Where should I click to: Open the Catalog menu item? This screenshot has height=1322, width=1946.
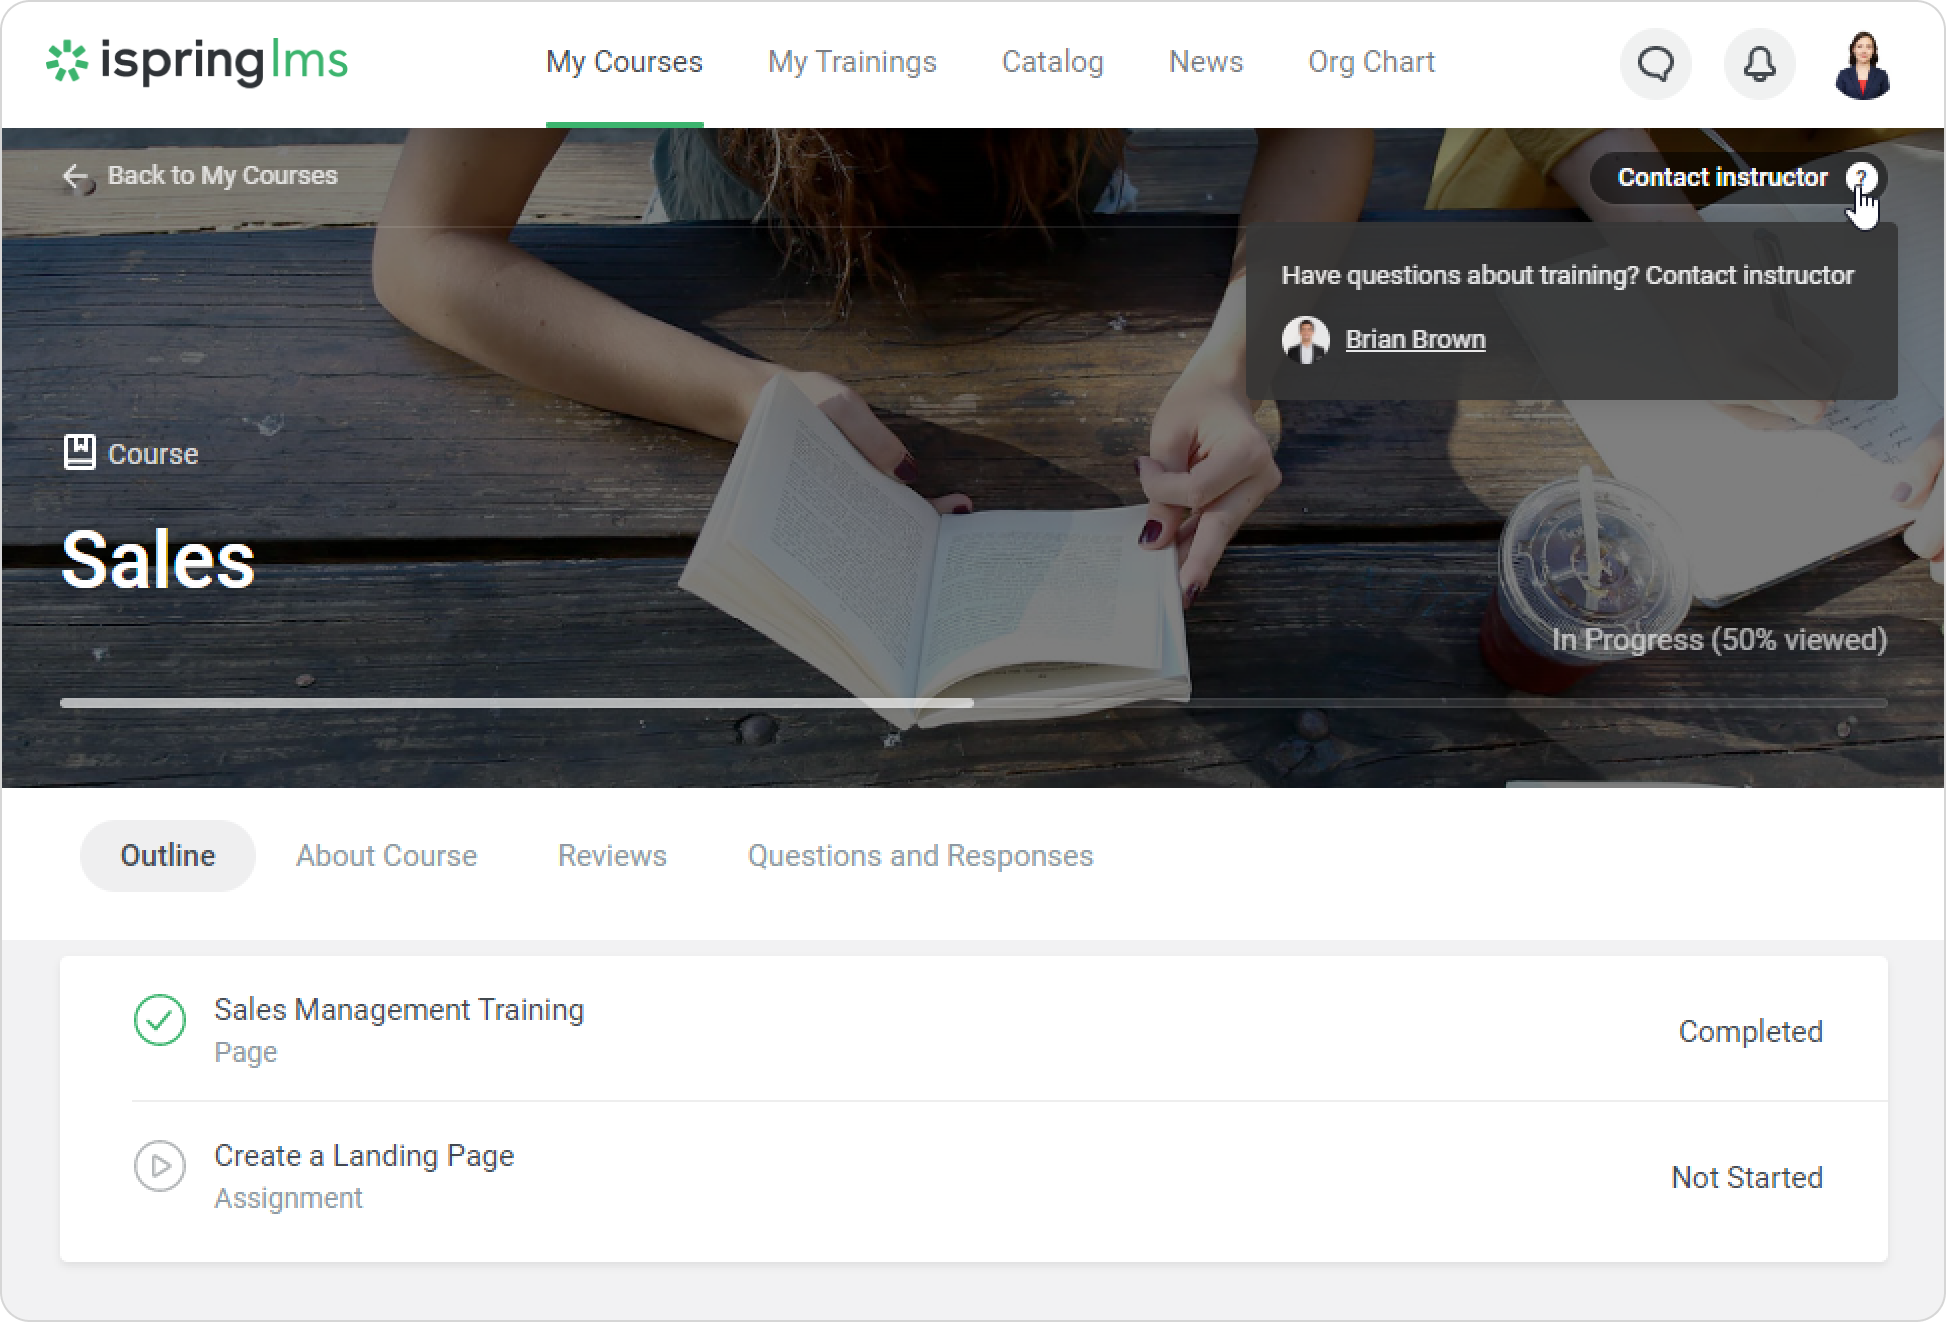(x=1052, y=62)
